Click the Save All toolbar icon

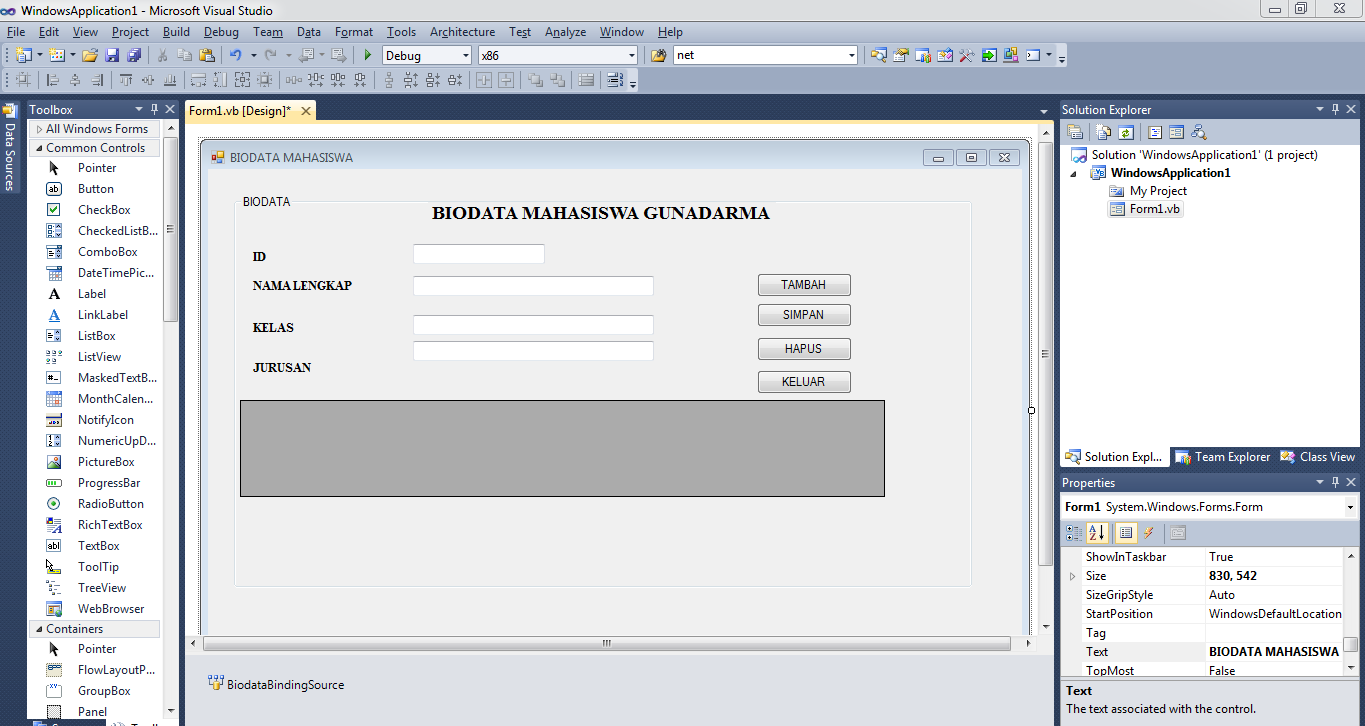[134, 55]
